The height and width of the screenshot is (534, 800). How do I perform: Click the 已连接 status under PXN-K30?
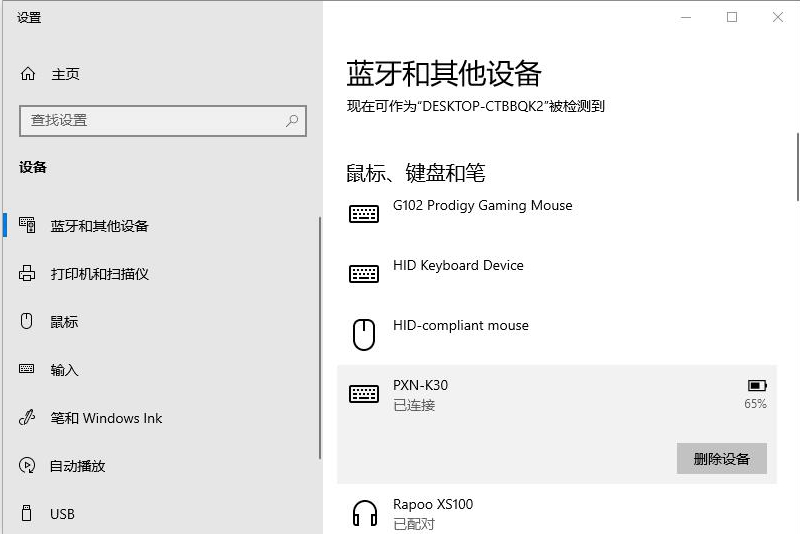[414, 405]
